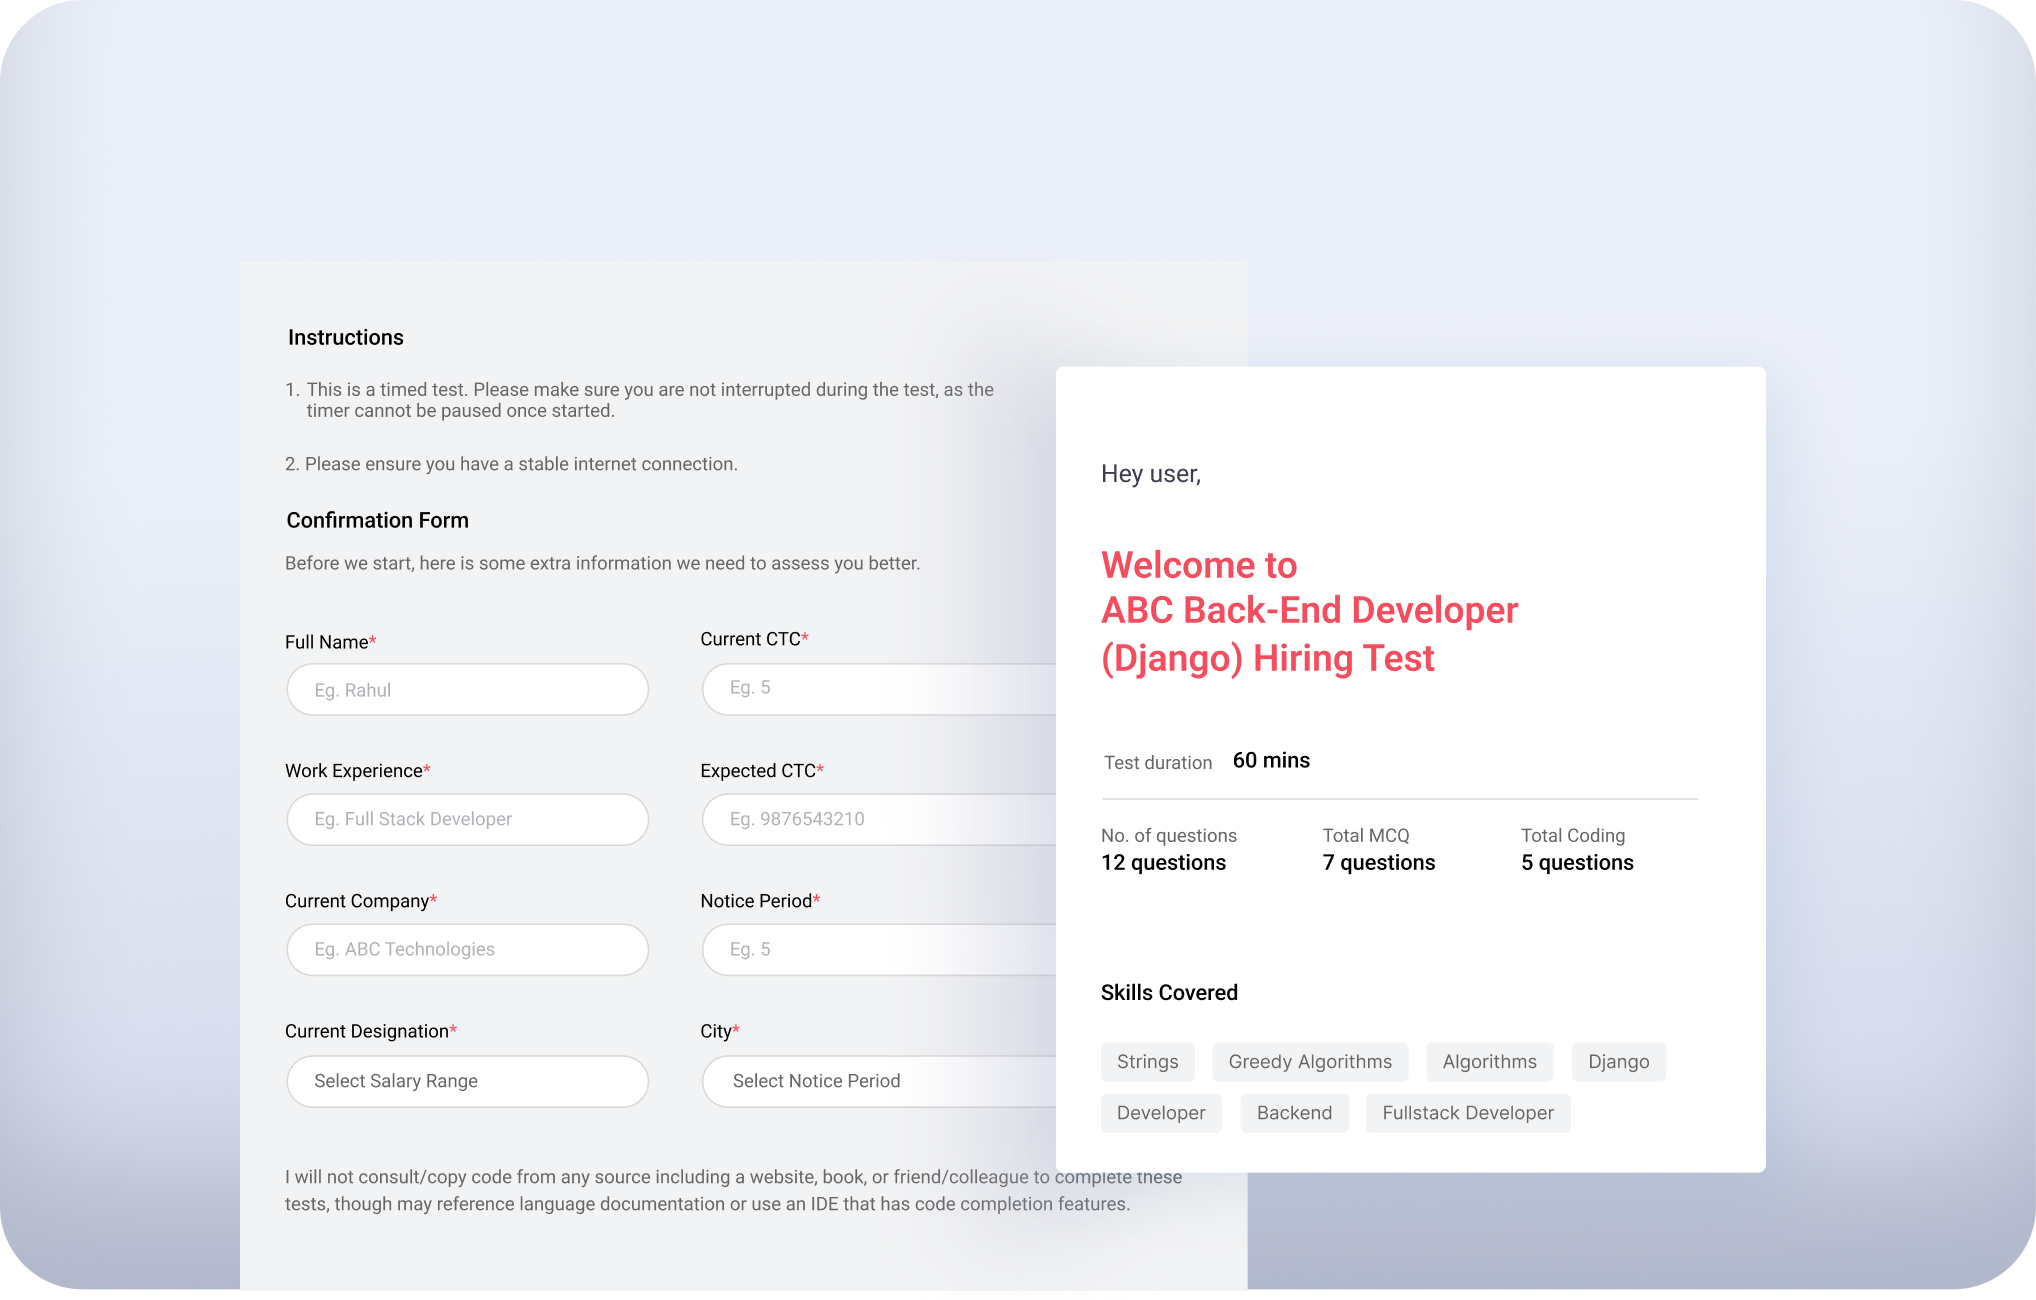
Task: Click the Welcome to hiring test title
Action: pyautogui.click(x=1309, y=610)
